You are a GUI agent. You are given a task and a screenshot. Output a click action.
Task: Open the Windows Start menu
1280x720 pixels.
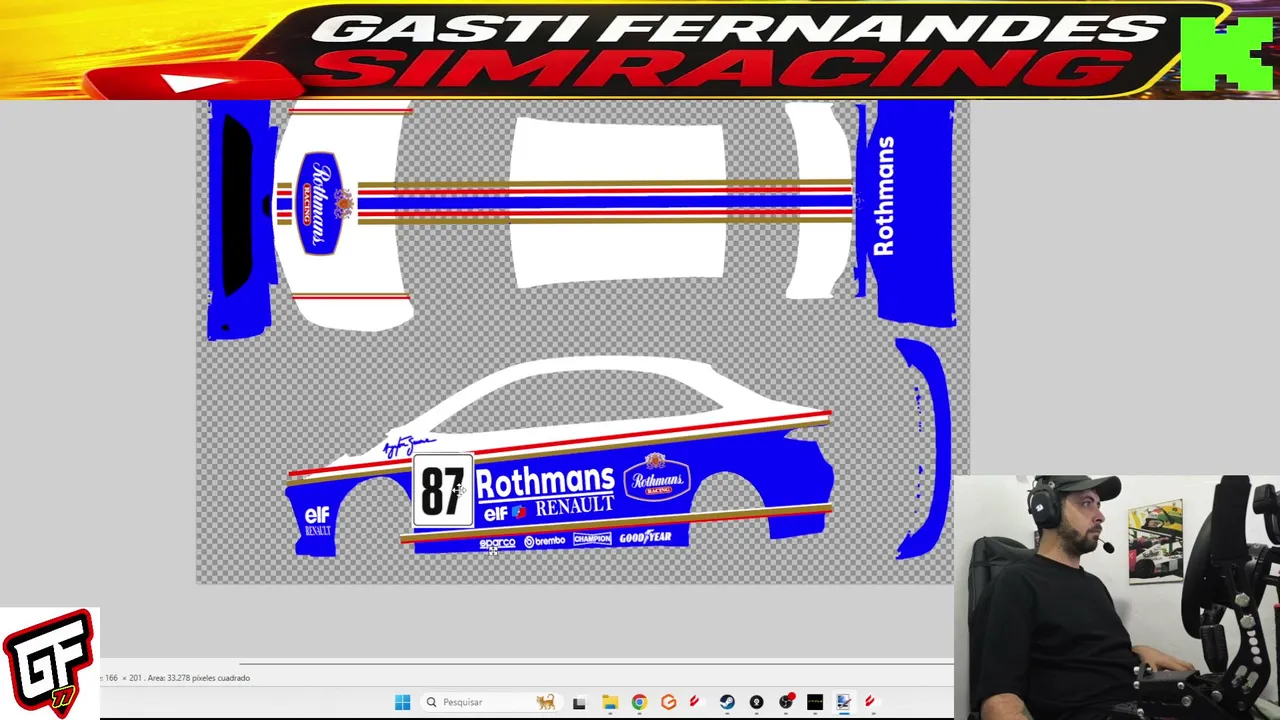pos(402,702)
